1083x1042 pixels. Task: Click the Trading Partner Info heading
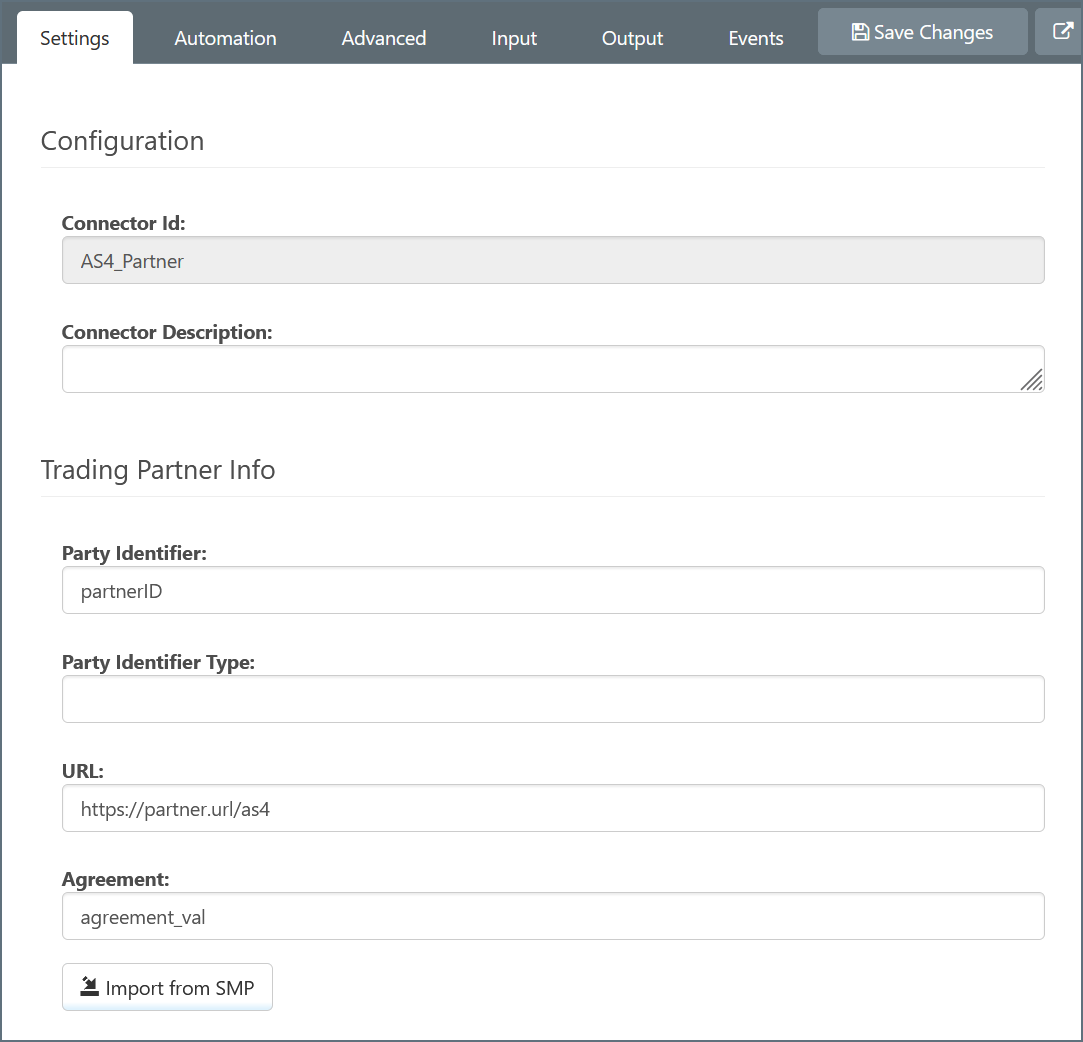[x=157, y=470]
